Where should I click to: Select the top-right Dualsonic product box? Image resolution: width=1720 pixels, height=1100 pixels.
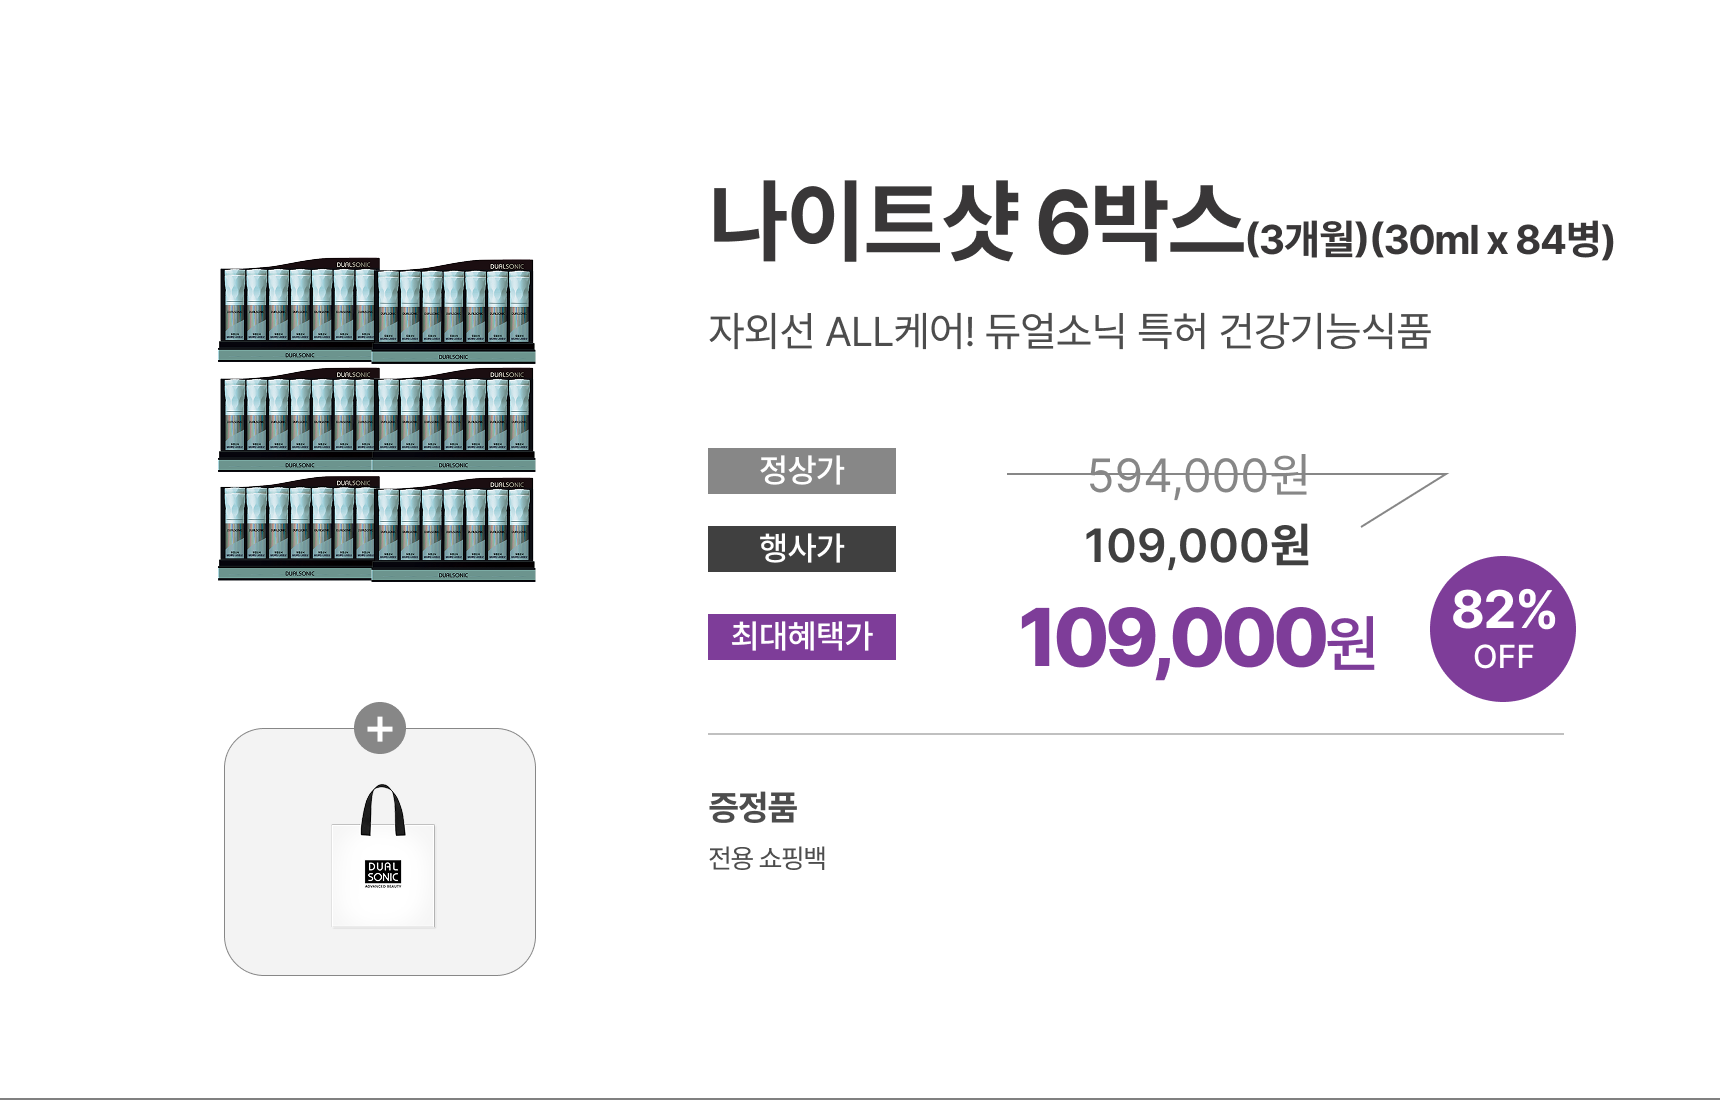tap(455, 312)
